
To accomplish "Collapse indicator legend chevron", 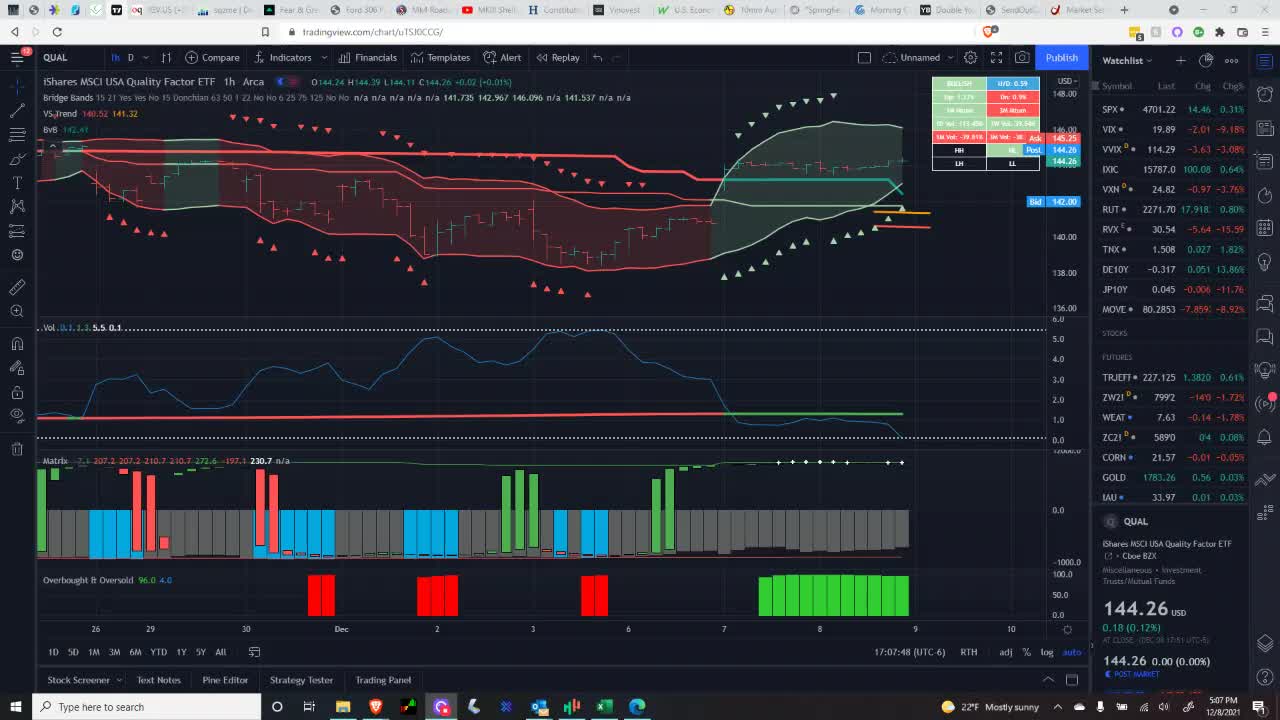I will pos(52,146).
